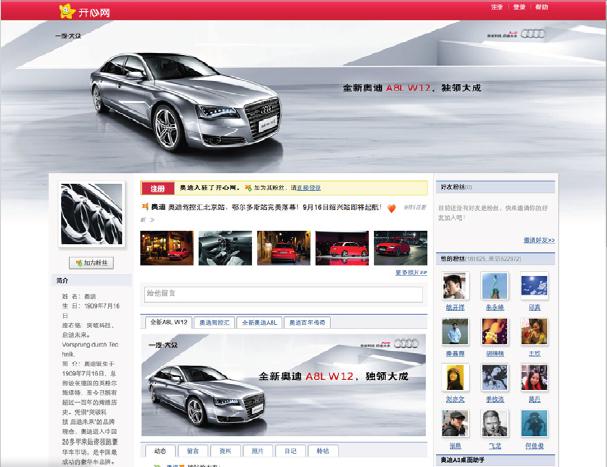Select the 全新A8L W12 tab
This screenshot has height=467, width=607.
(168, 322)
